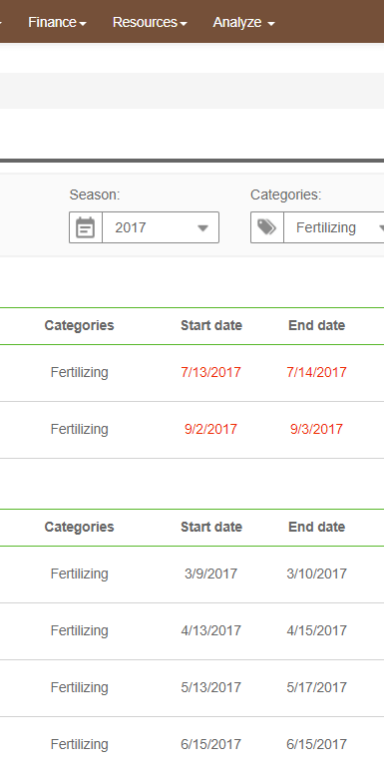Sort first table by Start date header
The height and width of the screenshot is (768, 384).
click(x=211, y=326)
